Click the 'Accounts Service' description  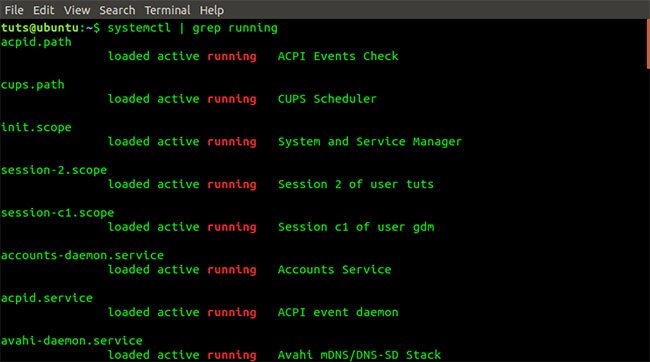(x=334, y=270)
